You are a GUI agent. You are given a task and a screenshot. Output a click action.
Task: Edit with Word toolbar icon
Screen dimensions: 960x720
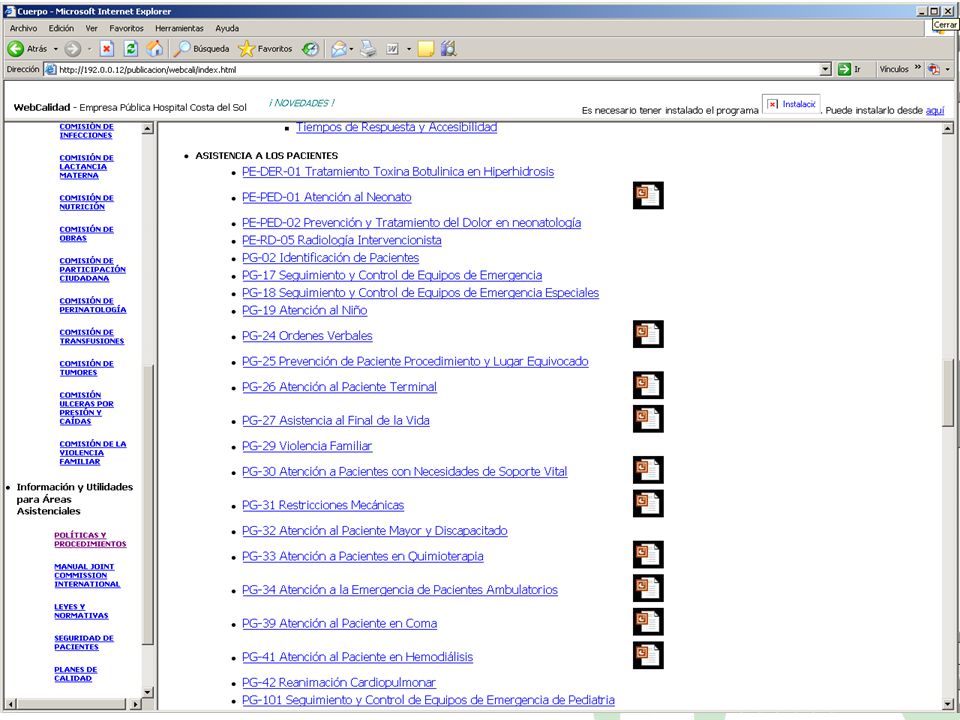coord(392,49)
